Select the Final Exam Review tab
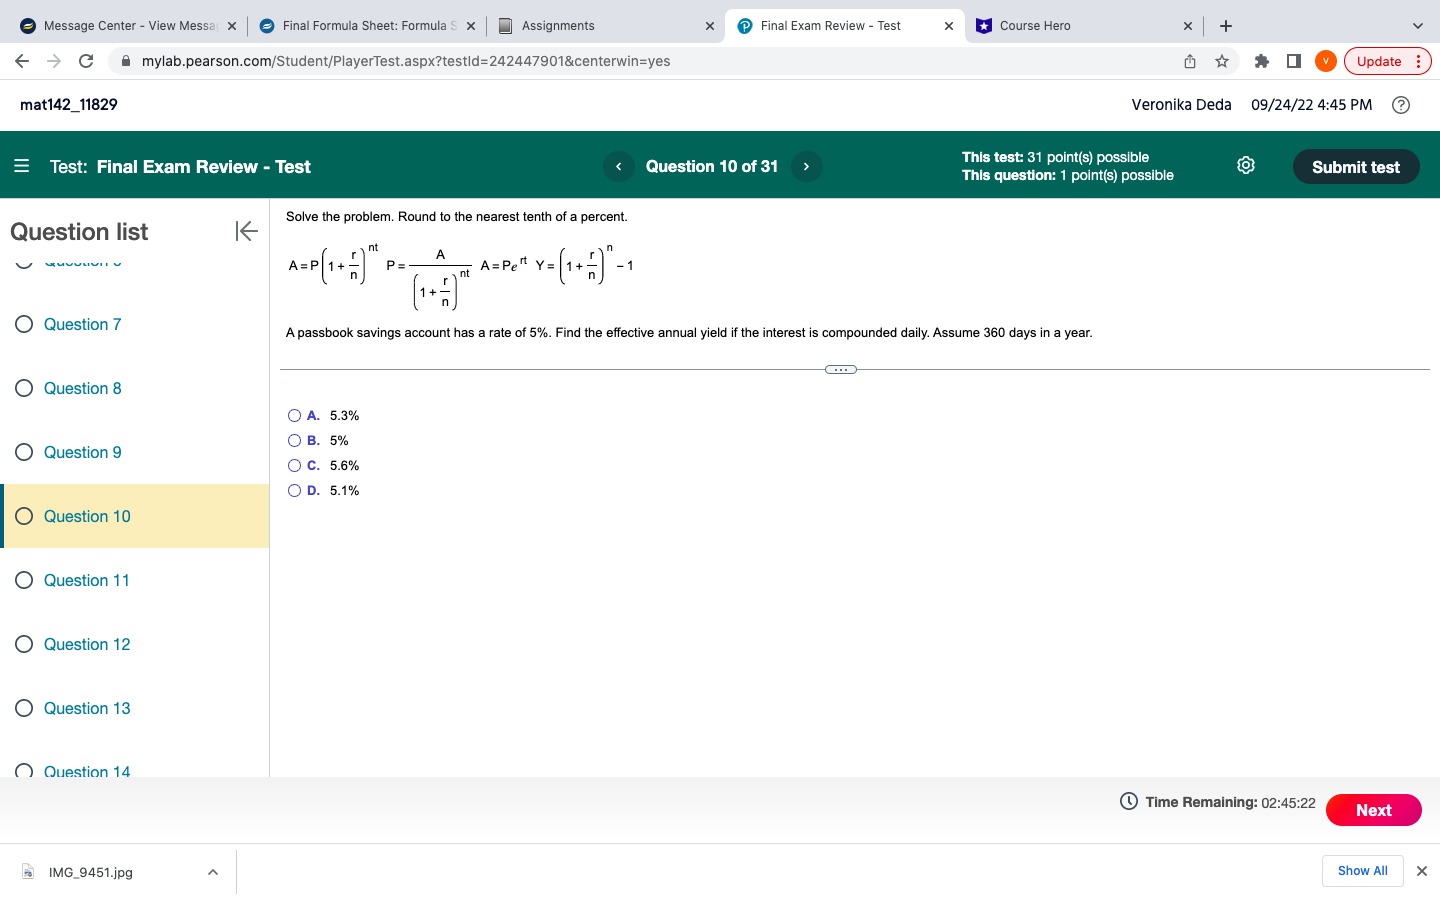1440x900 pixels. point(846,26)
